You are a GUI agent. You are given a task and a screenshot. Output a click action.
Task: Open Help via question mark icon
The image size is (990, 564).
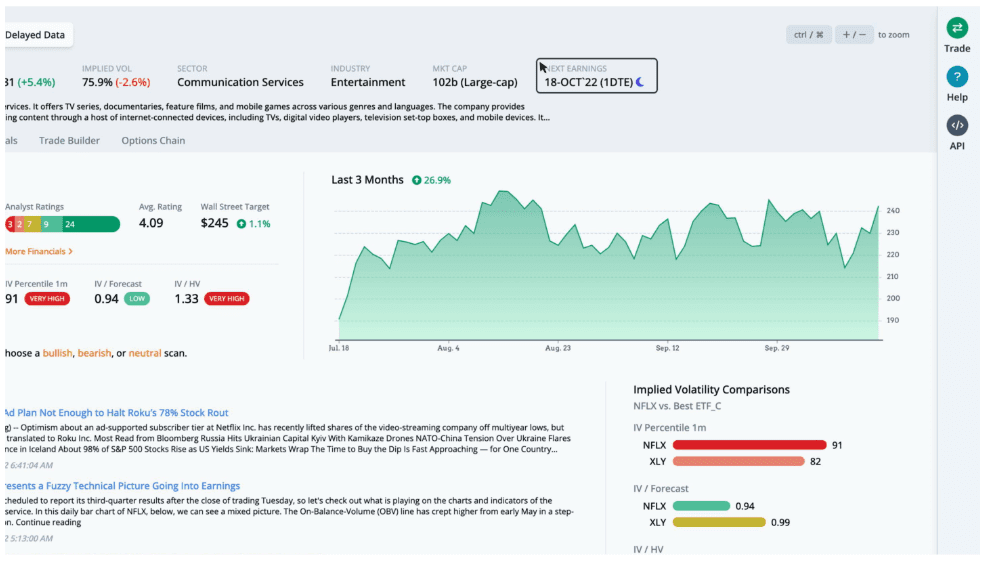point(957,77)
